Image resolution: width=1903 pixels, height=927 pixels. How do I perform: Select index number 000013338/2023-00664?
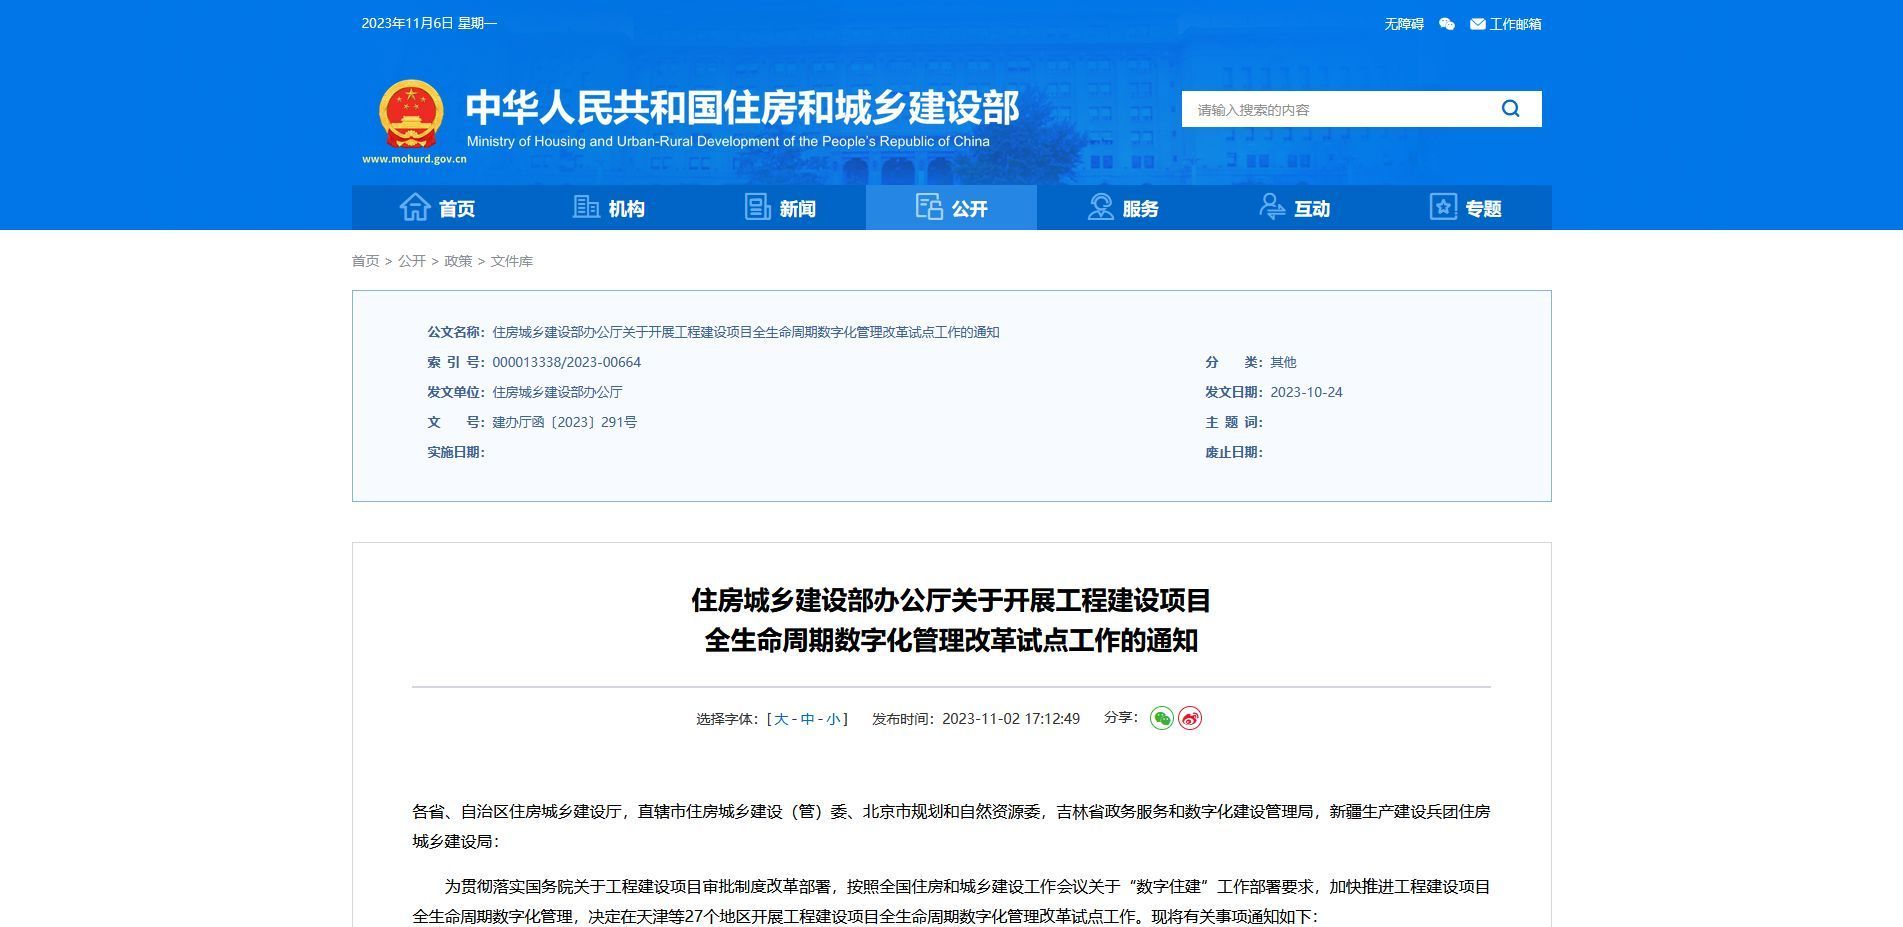566,362
